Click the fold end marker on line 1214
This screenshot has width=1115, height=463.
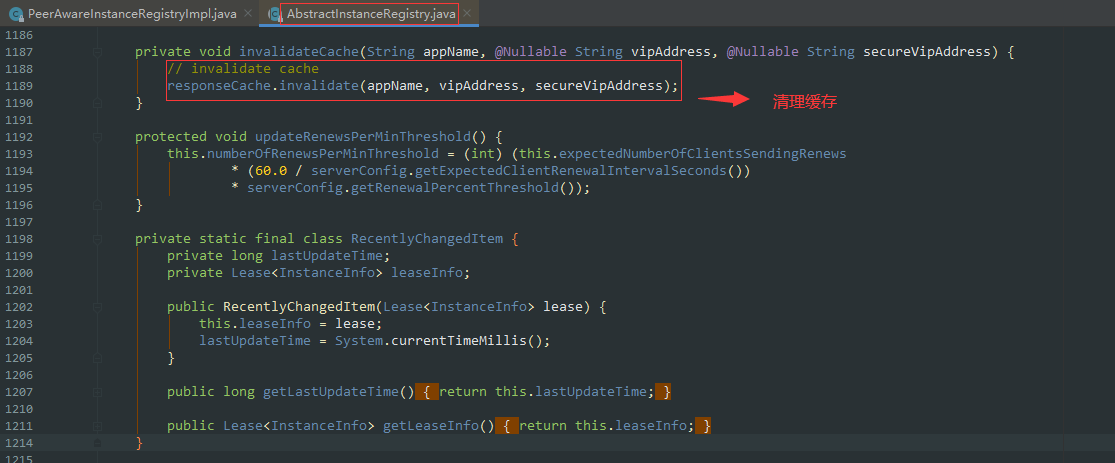point(97,442)
